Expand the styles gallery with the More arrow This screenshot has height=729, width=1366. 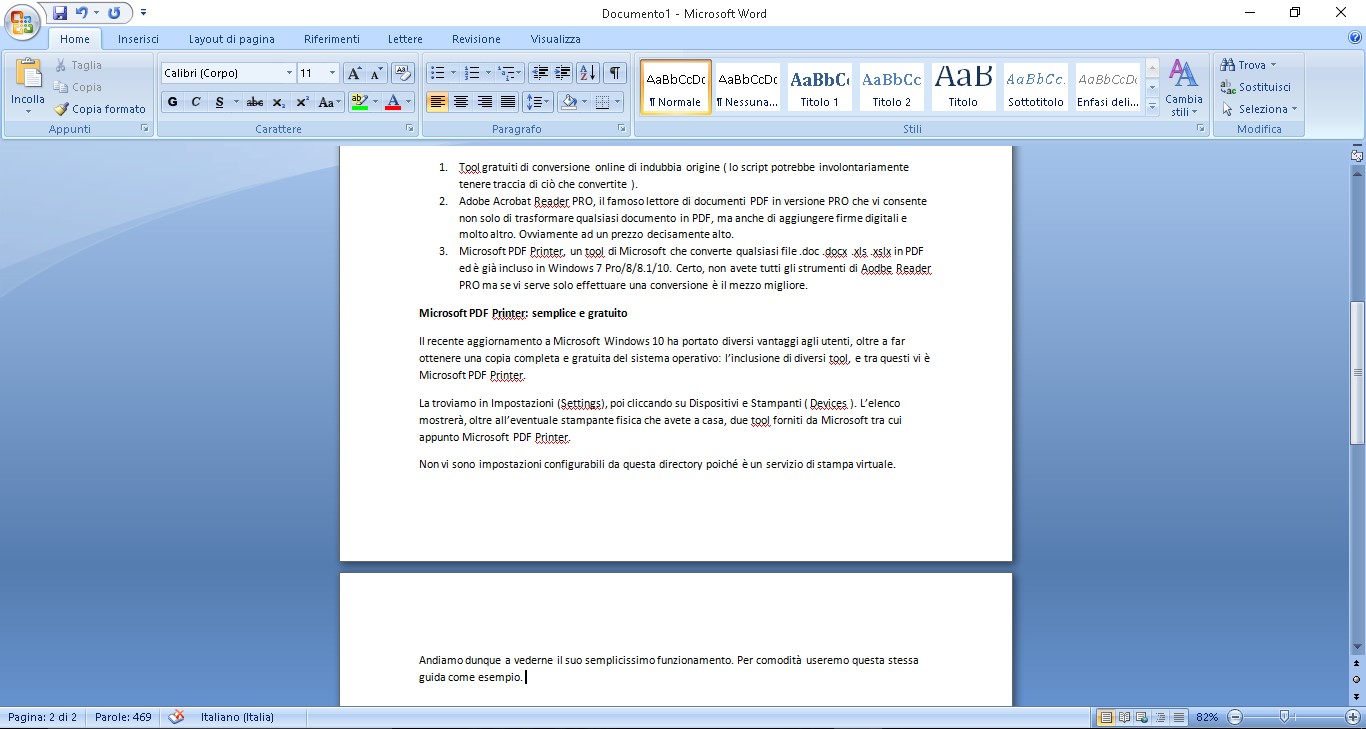pyautogui.click(x=1152, y=105)
